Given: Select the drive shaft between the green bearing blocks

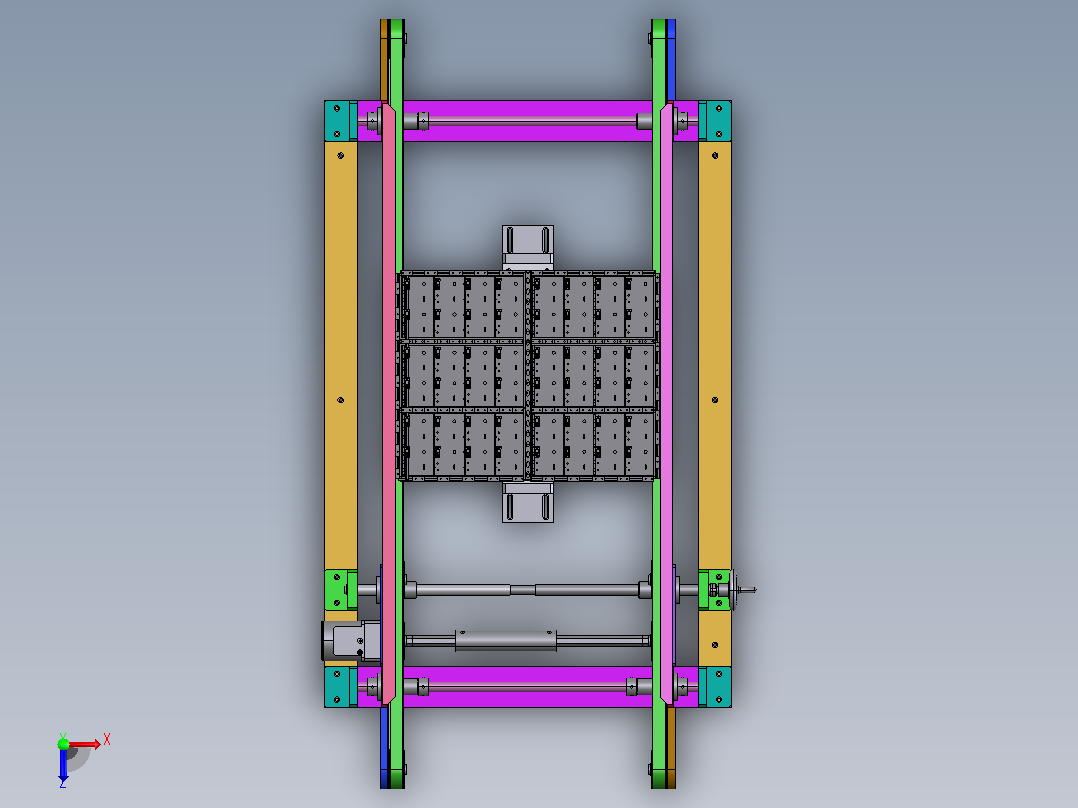Looking at the screenshot, I should pyautogui.click(x=527, y=590).
